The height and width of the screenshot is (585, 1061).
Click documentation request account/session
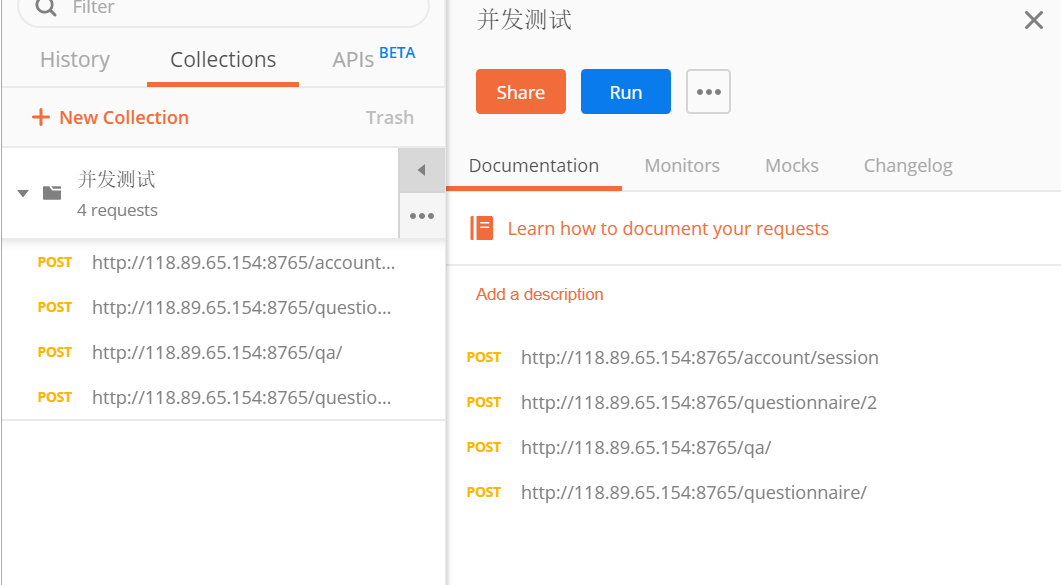(700, 357)
